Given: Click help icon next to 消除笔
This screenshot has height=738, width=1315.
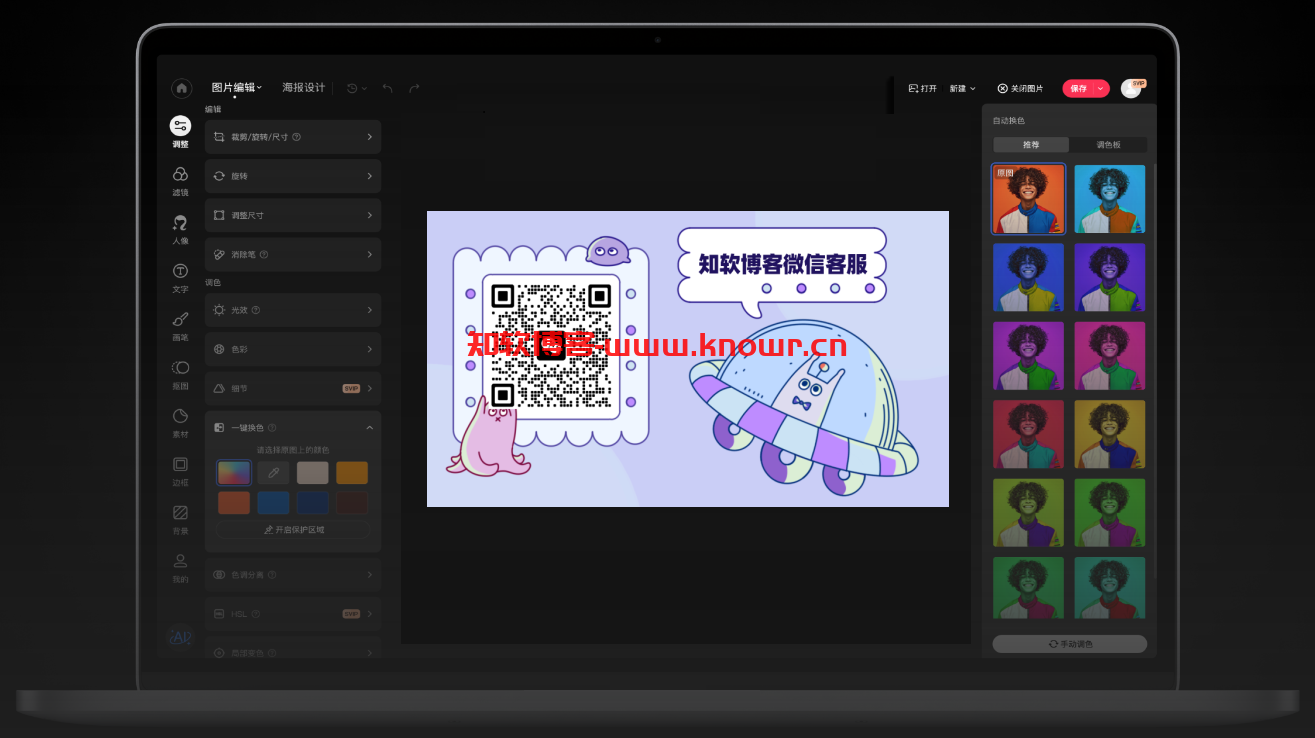Looking at the screenshot, I should (264, 254).
